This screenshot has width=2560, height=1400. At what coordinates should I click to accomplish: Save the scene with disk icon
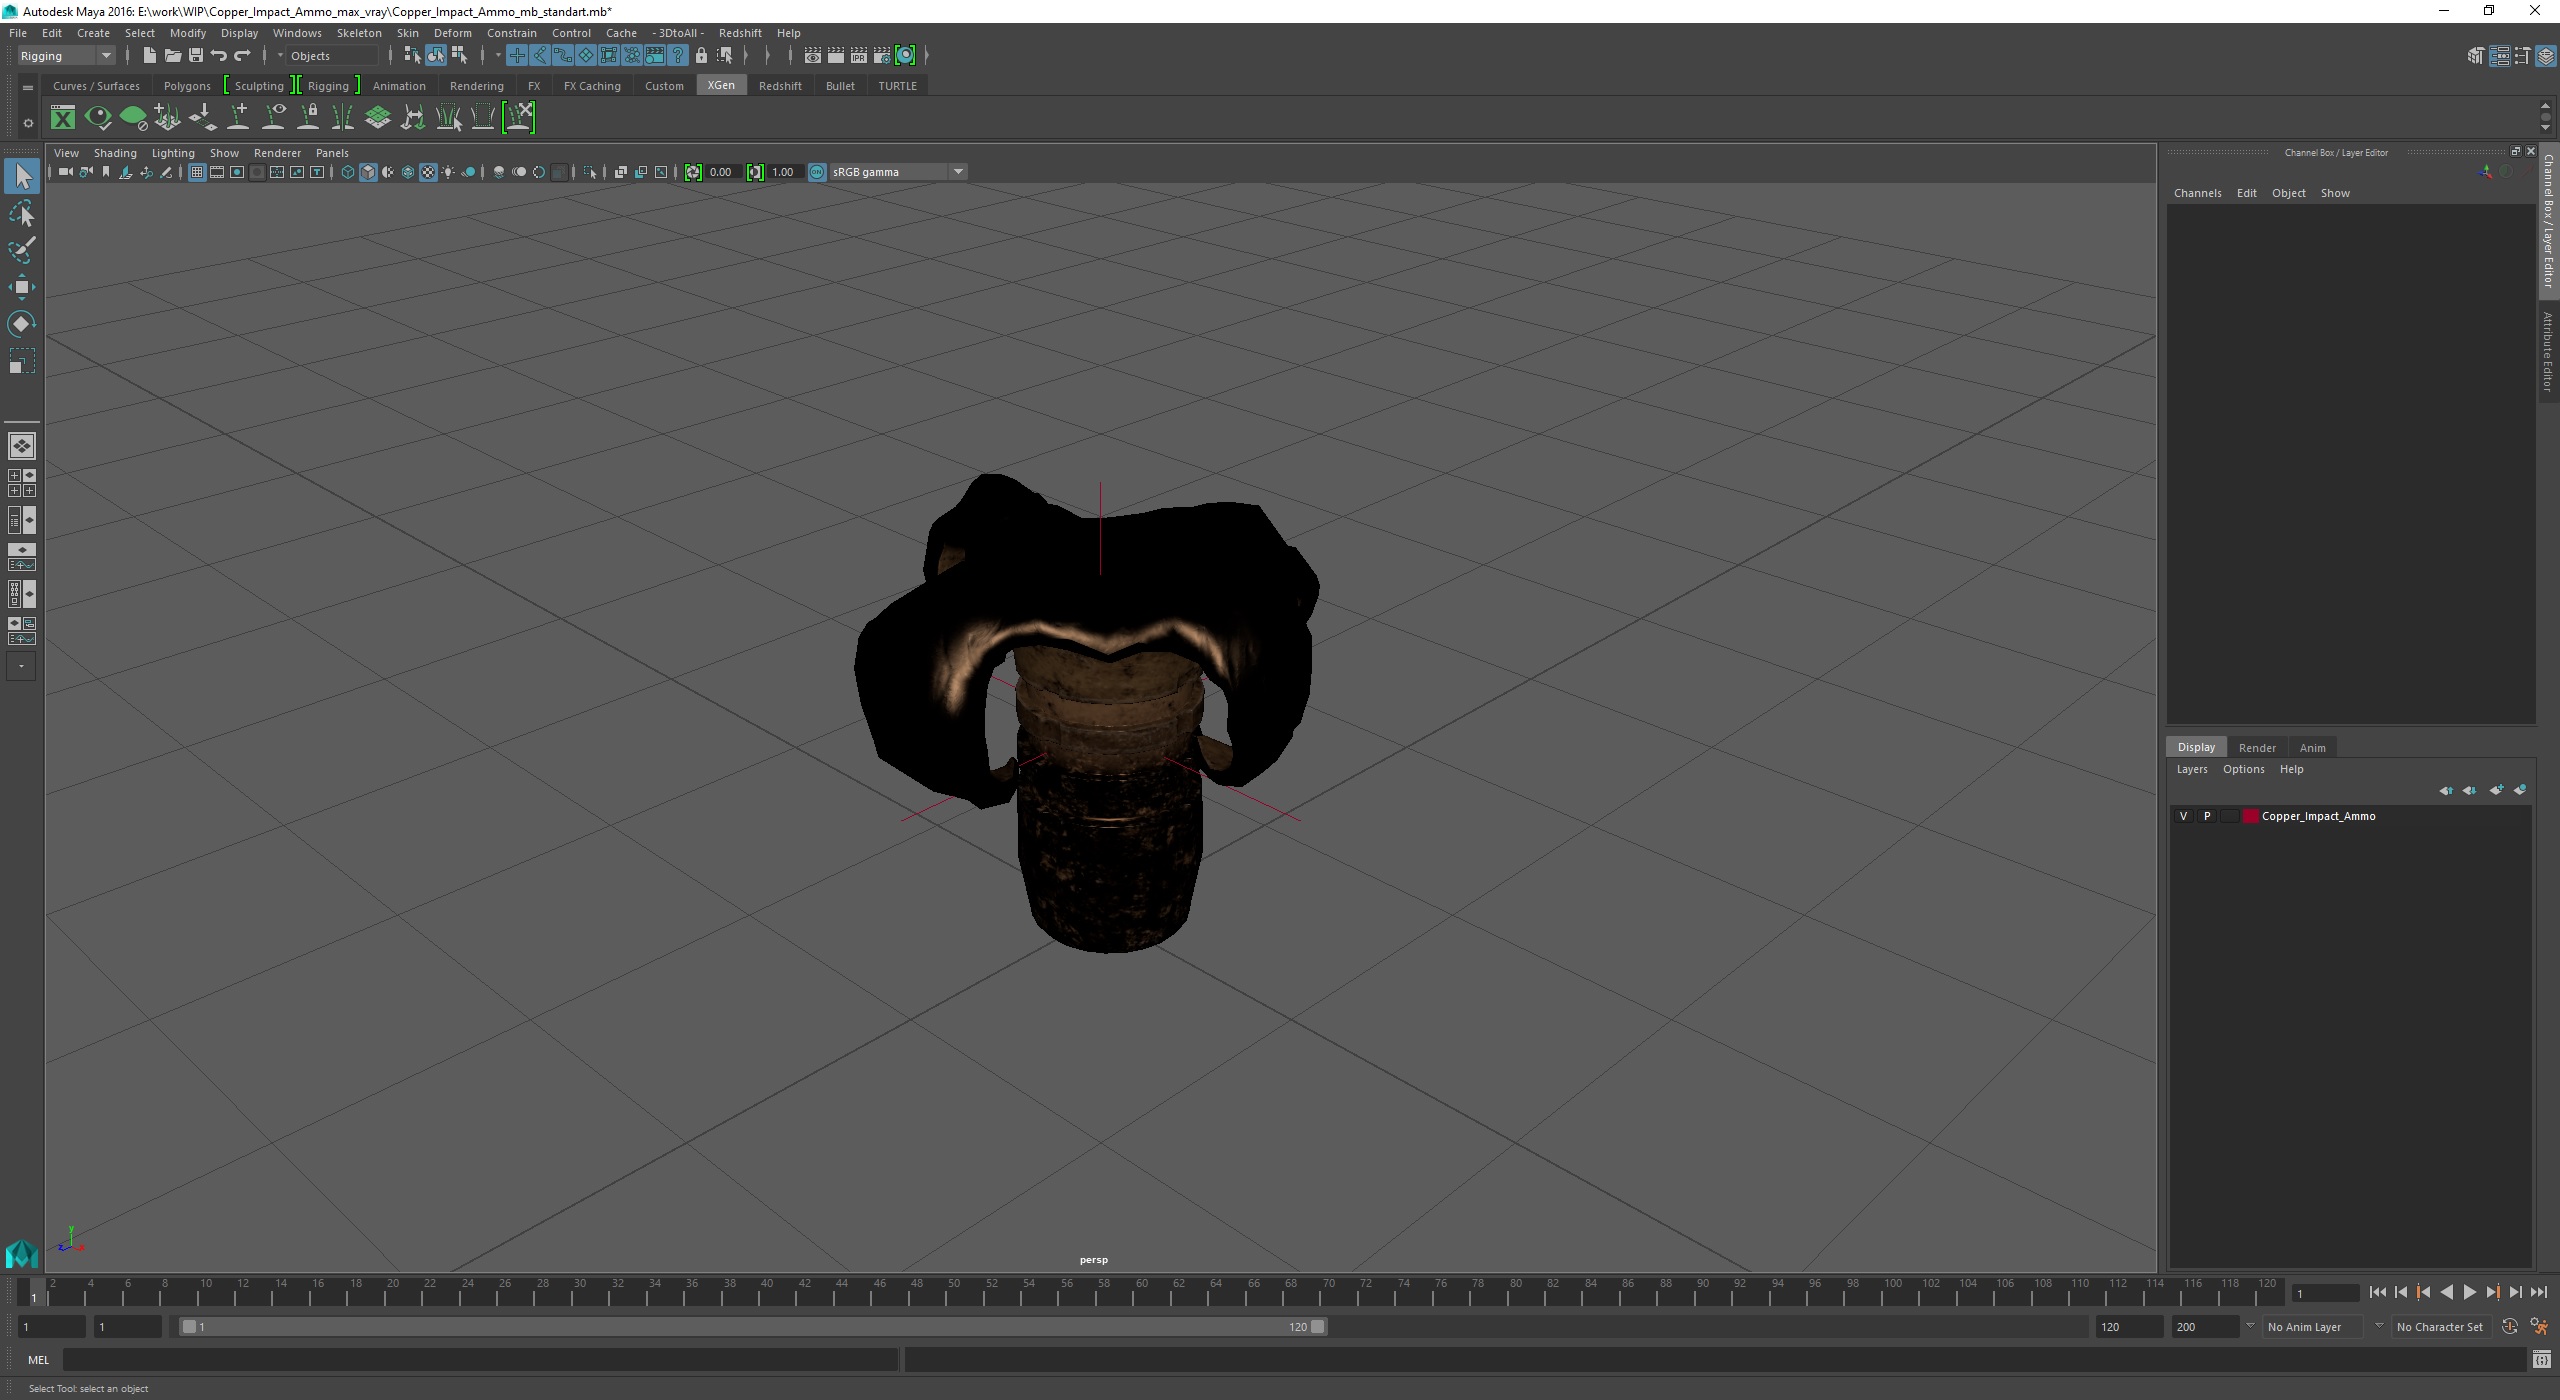(195, 56)
